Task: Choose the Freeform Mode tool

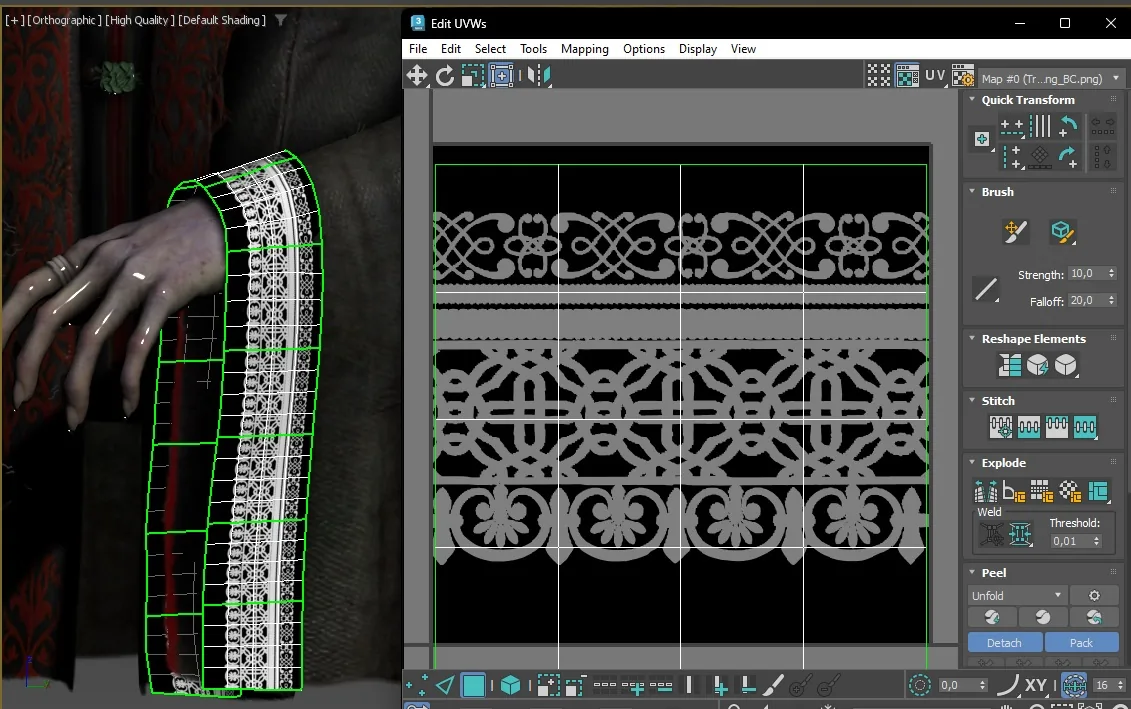Action: tap(501, 75)
